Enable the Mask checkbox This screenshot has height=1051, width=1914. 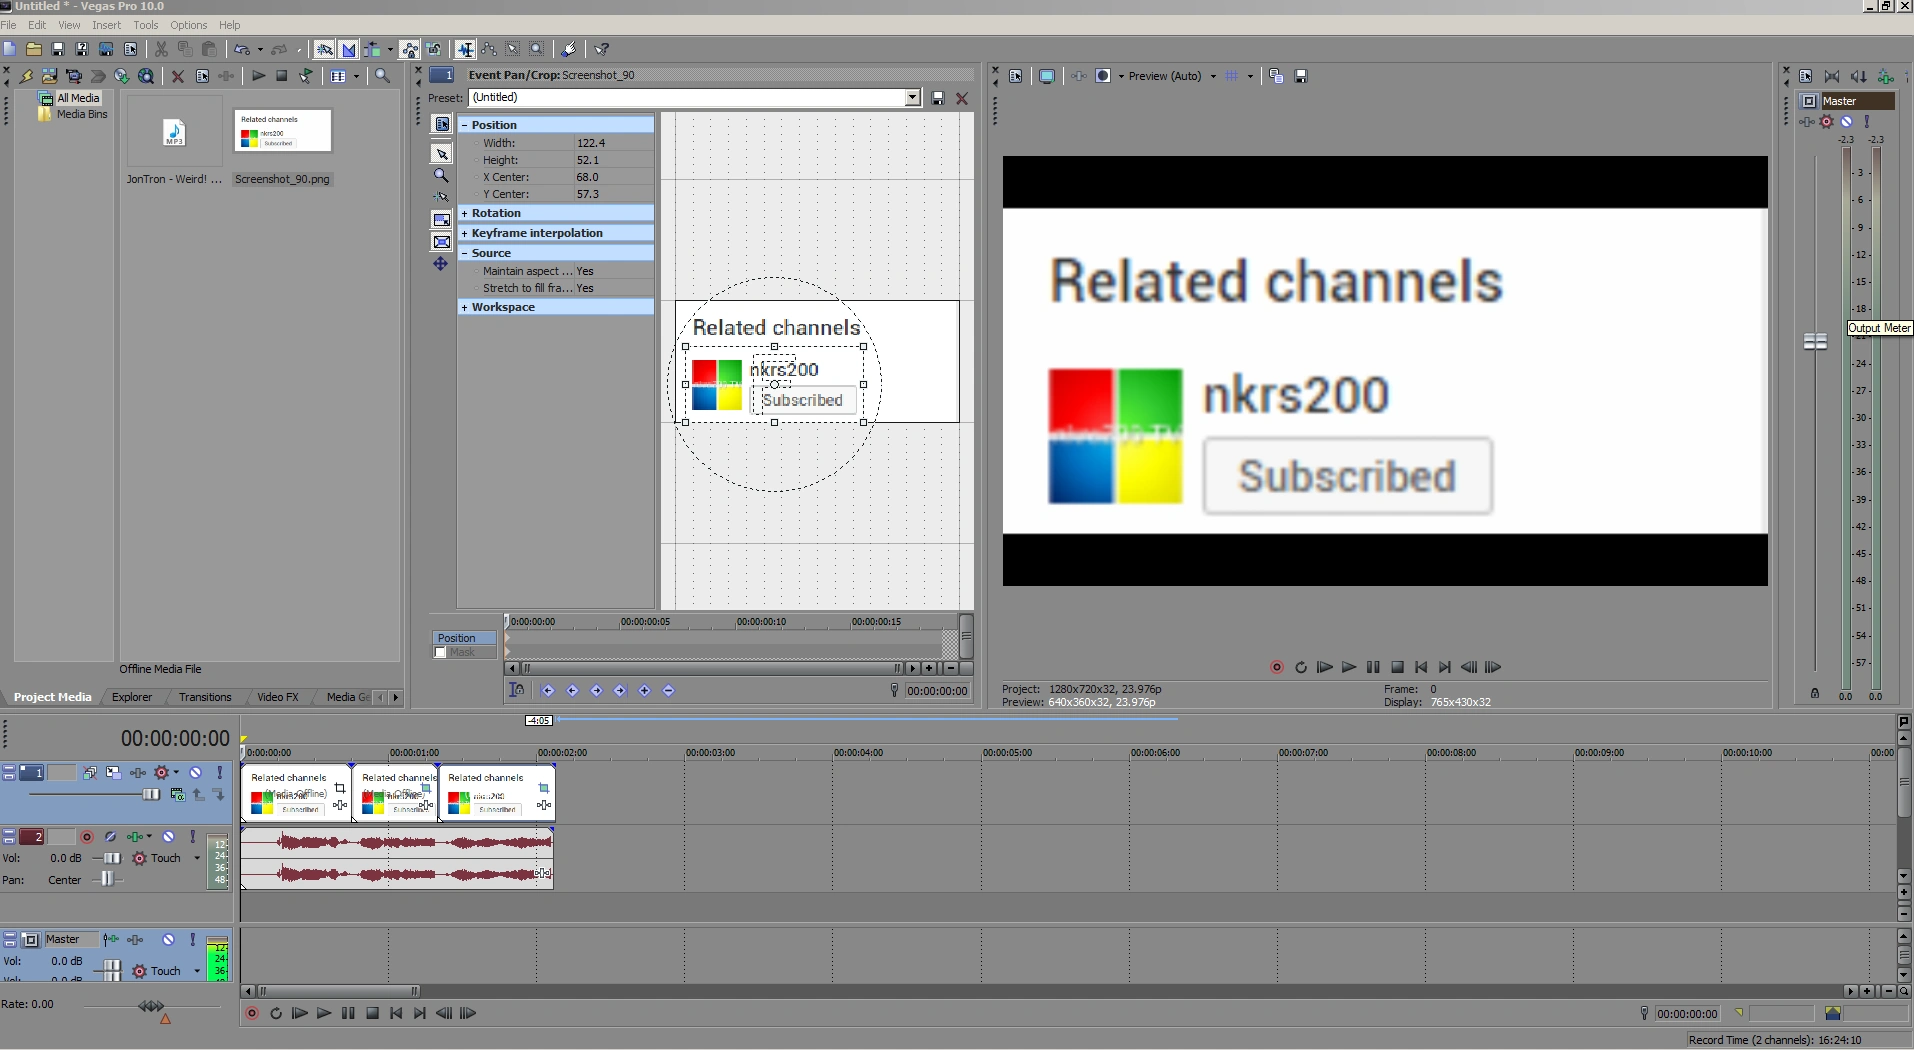click(x=440, y=653)
